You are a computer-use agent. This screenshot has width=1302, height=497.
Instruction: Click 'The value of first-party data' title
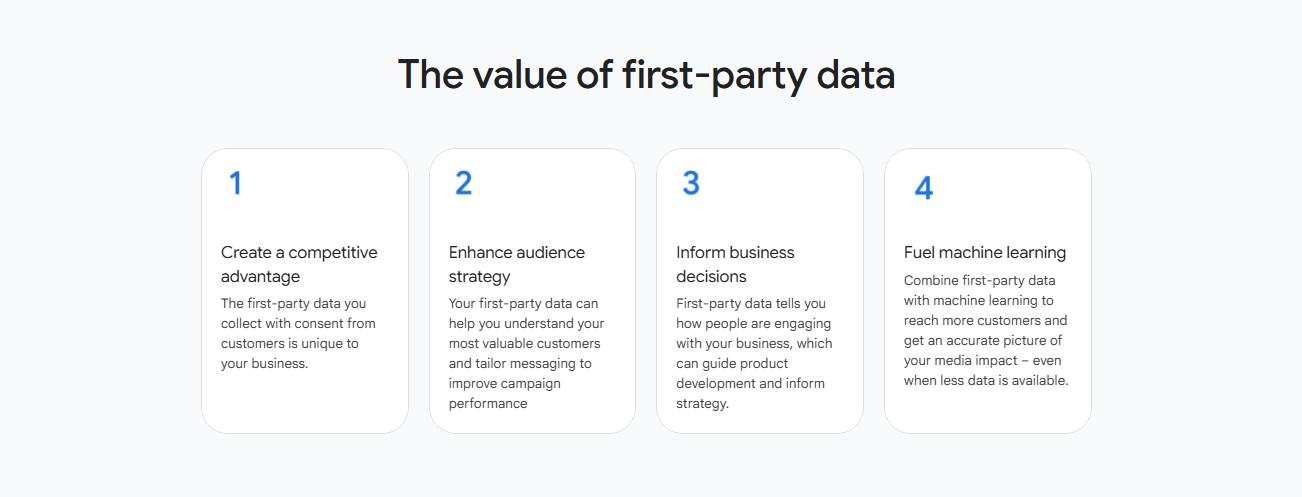(x=646, y=75)
